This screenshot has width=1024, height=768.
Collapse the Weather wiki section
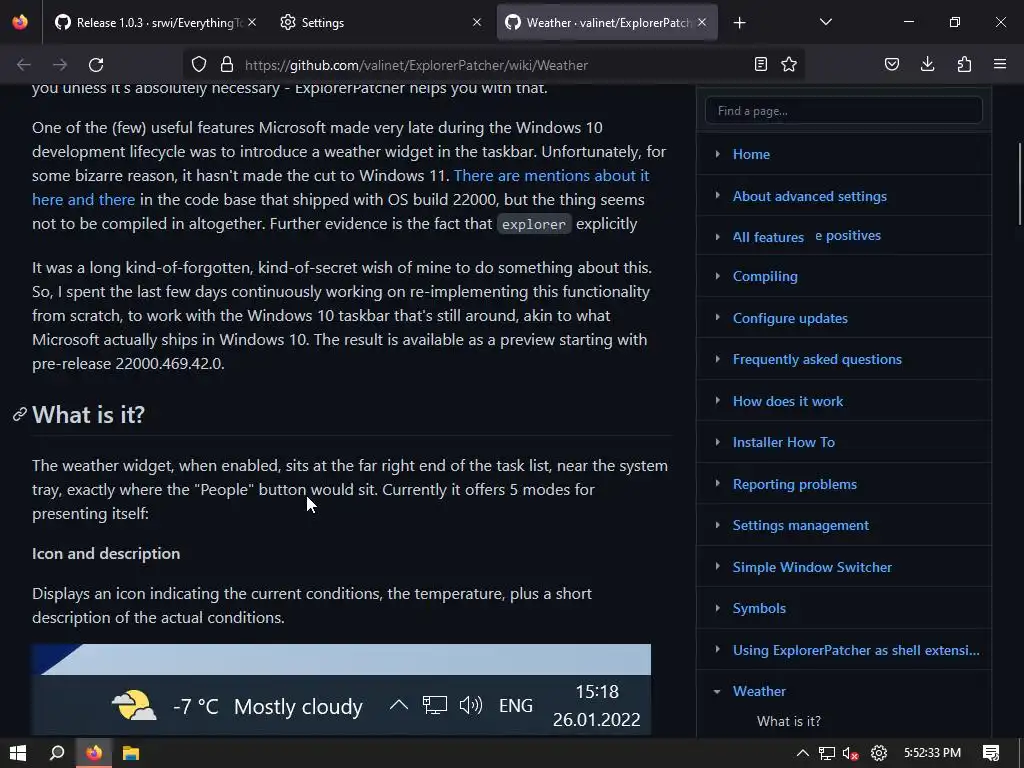[718, 691]
